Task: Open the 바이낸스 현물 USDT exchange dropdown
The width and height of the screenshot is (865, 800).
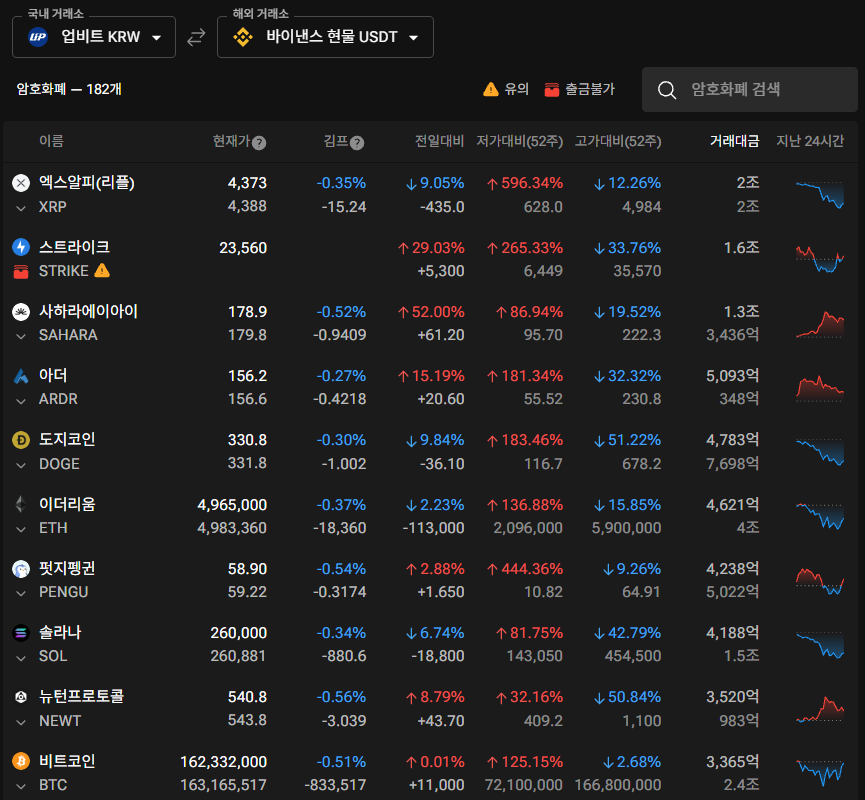Action: 325,37
